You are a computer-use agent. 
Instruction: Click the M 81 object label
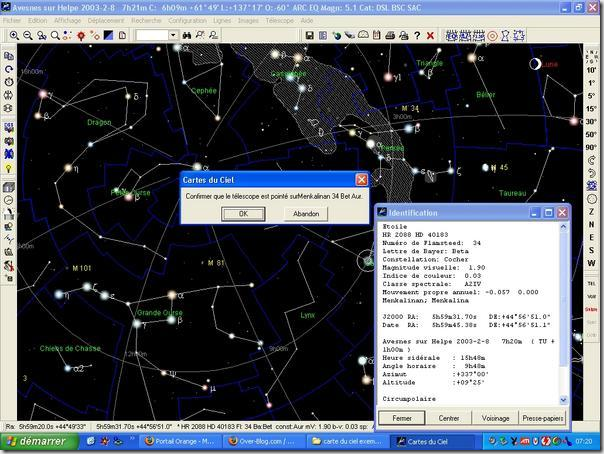(216, 263)
